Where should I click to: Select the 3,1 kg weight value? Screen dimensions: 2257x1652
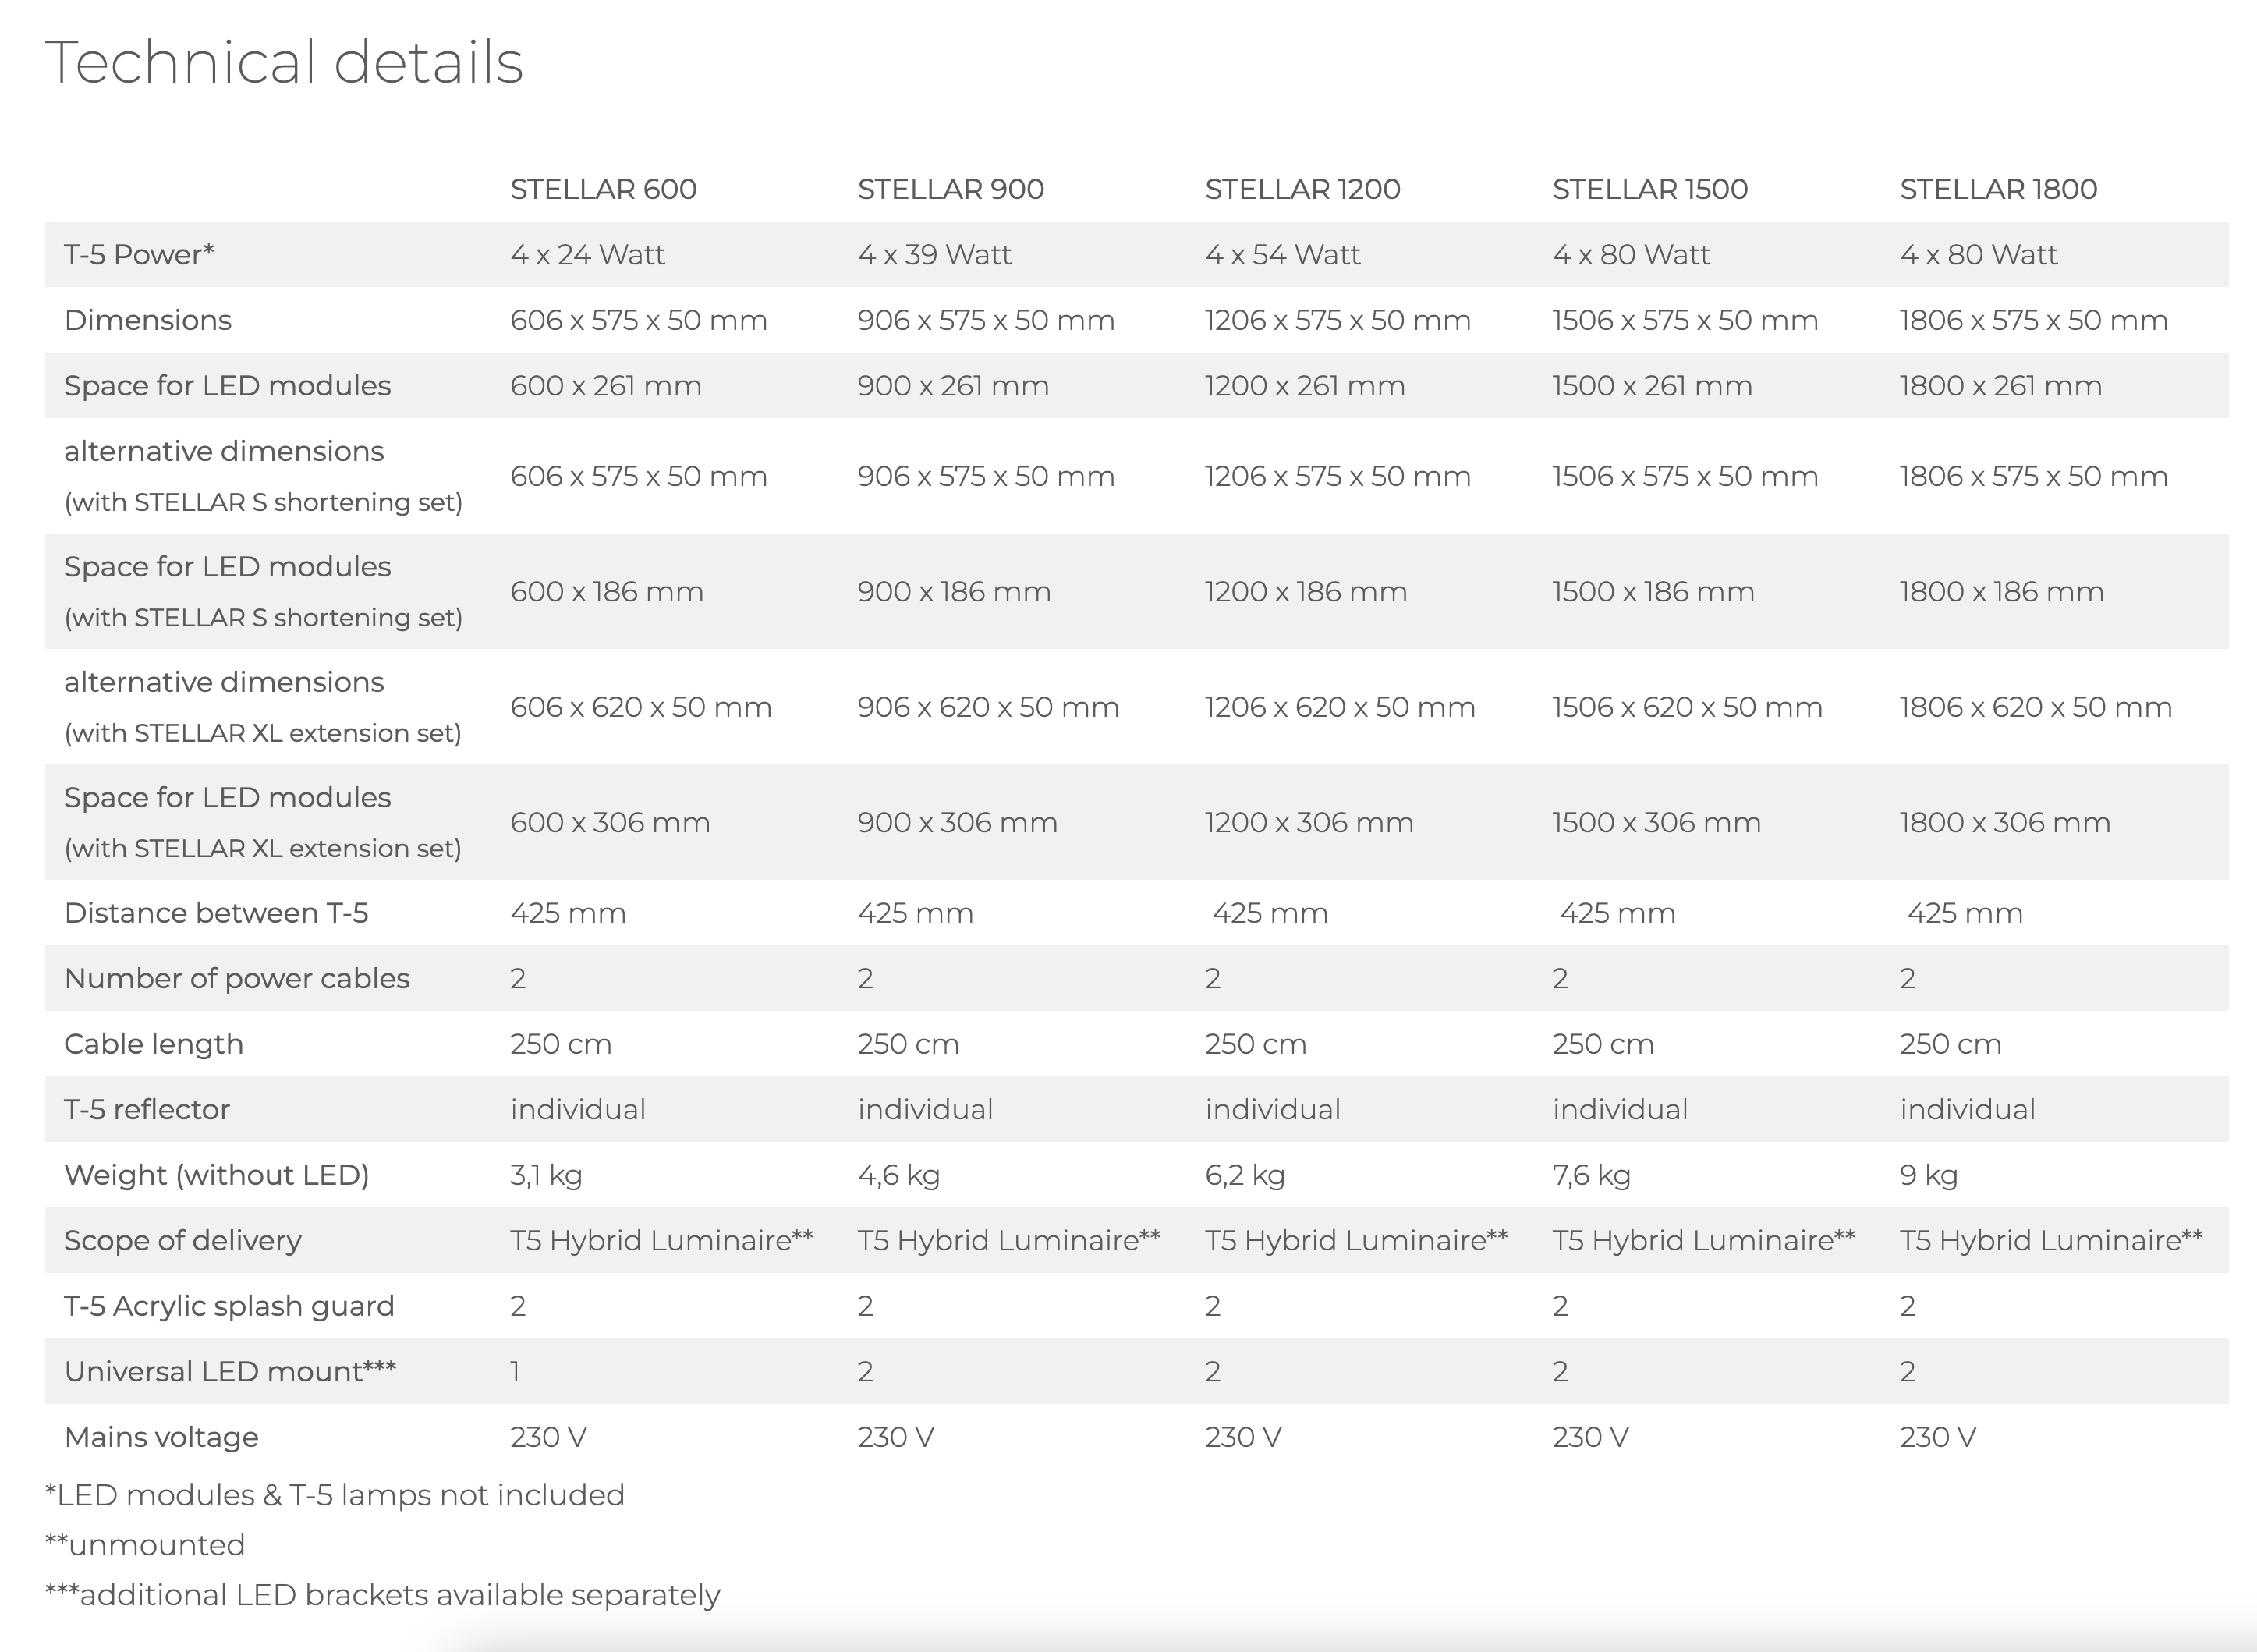click(546, 1175)
